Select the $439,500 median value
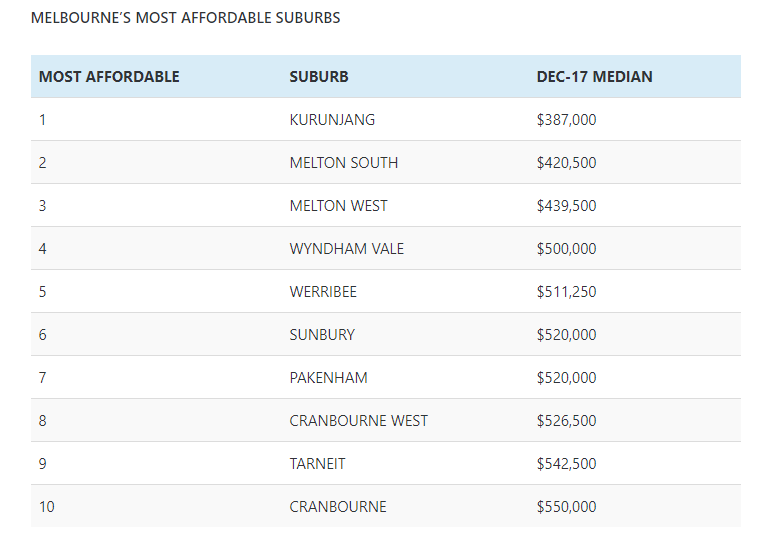Screen dimensions: 758x545 coord(566,206)
